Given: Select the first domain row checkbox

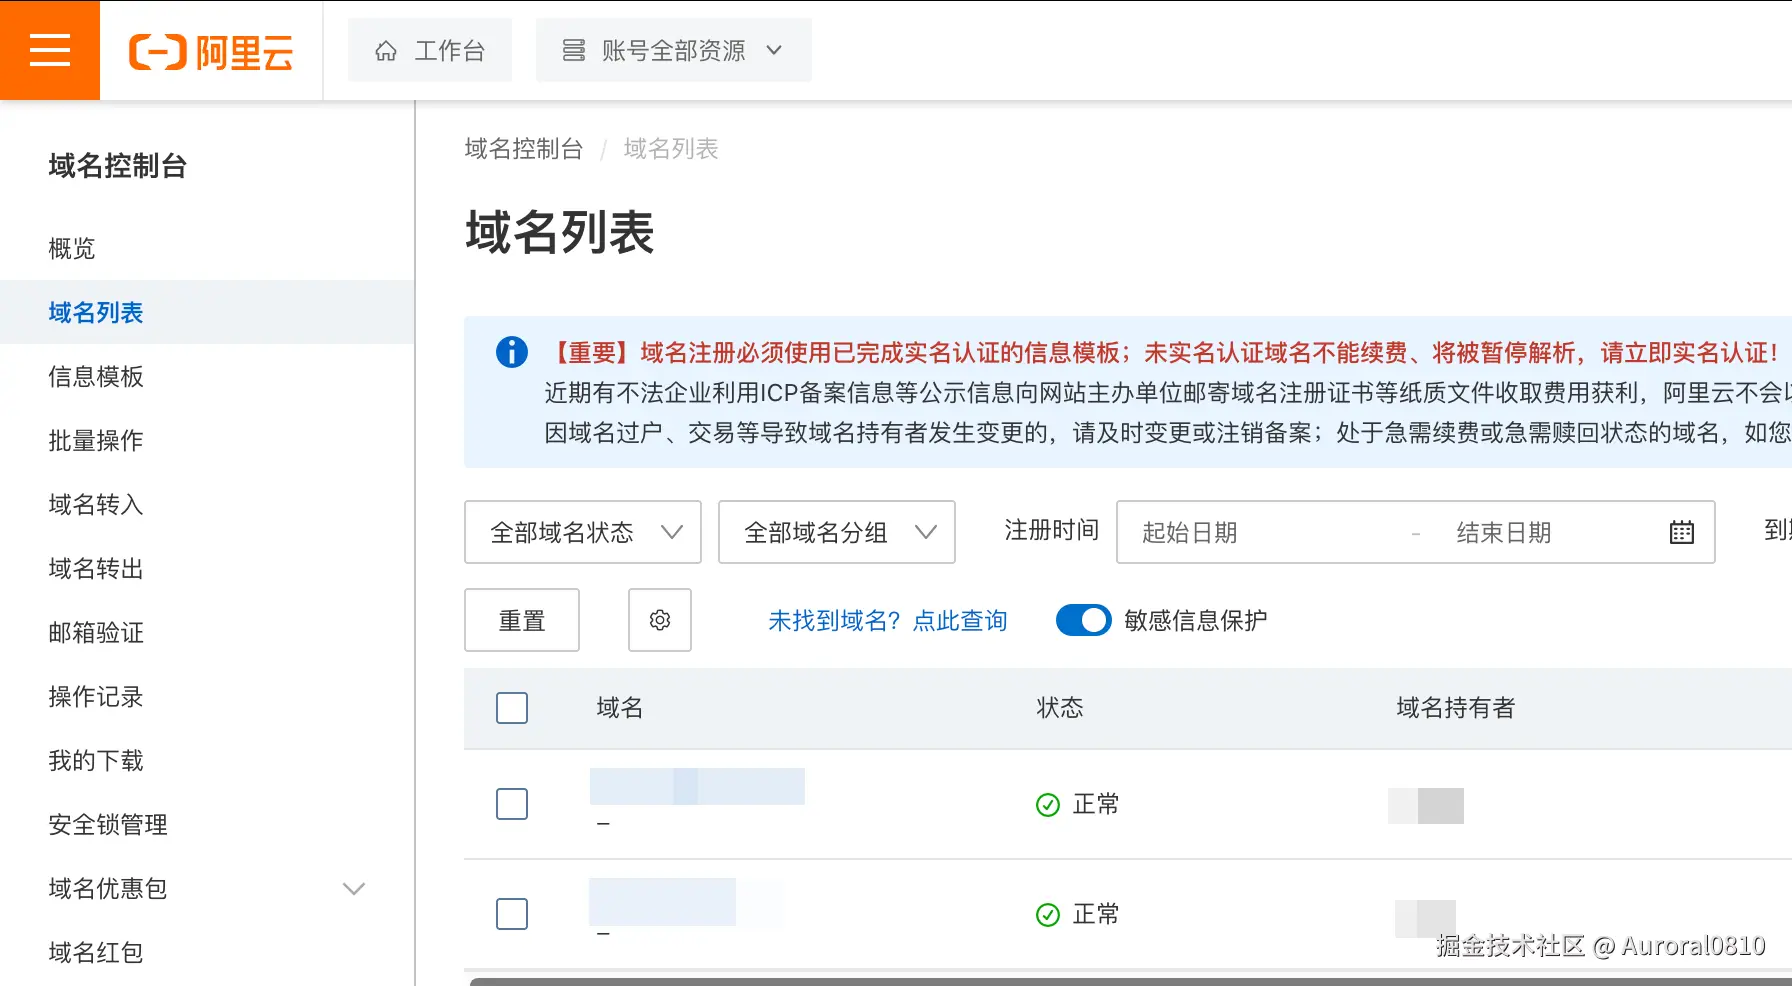Looking at the screenshot, I should point(511,803).
